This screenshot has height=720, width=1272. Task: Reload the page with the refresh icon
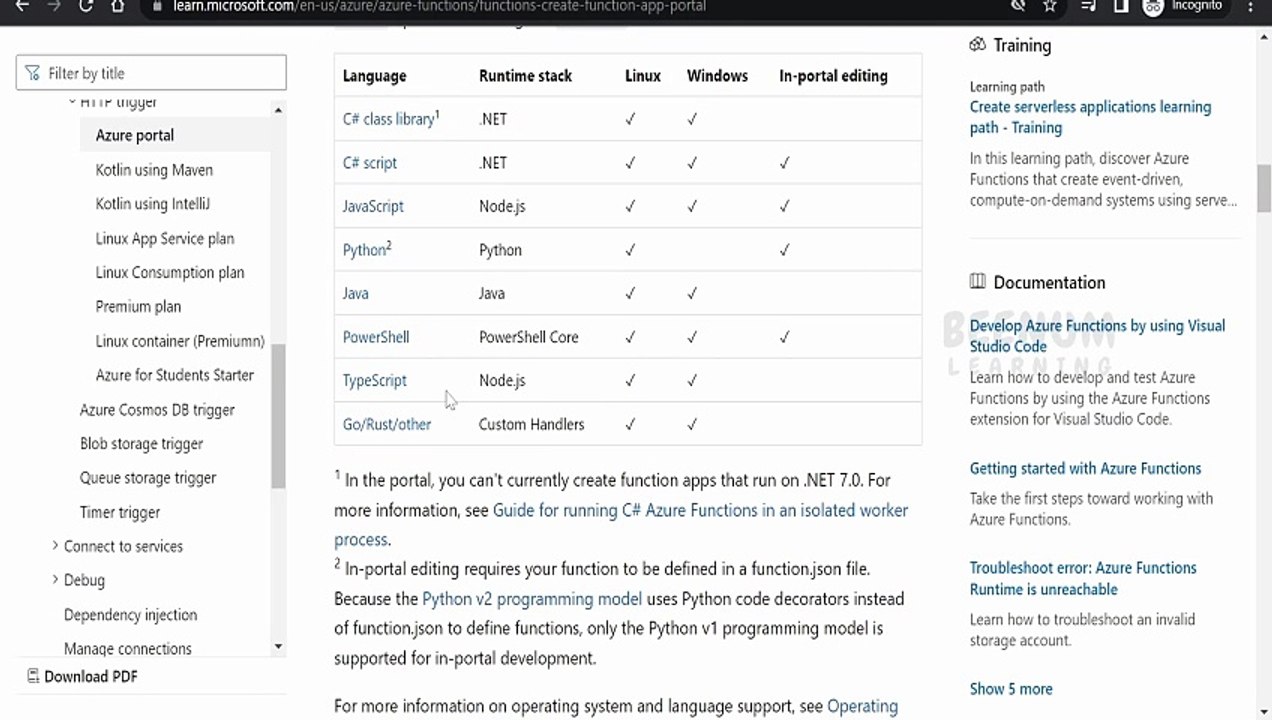[x=86, y=6]
